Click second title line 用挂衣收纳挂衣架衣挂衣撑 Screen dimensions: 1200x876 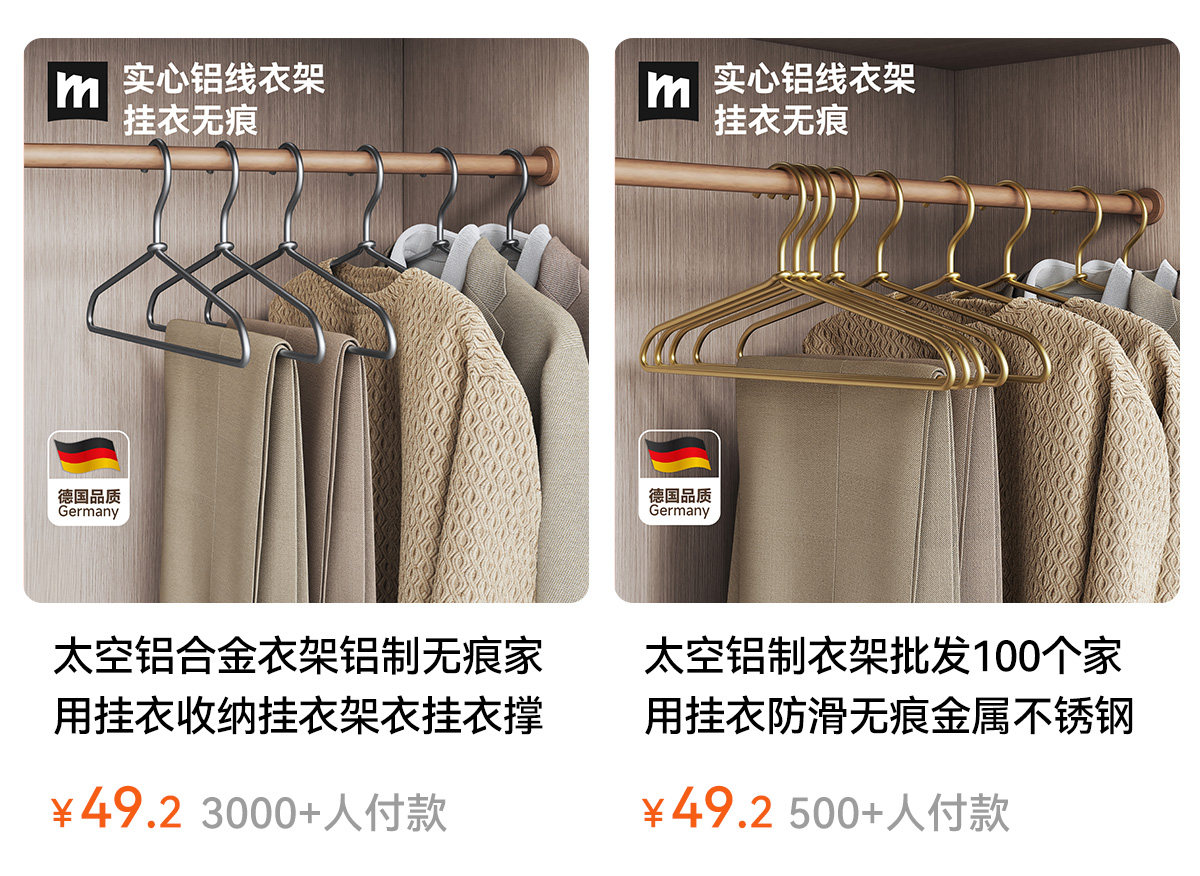[298, 717]
